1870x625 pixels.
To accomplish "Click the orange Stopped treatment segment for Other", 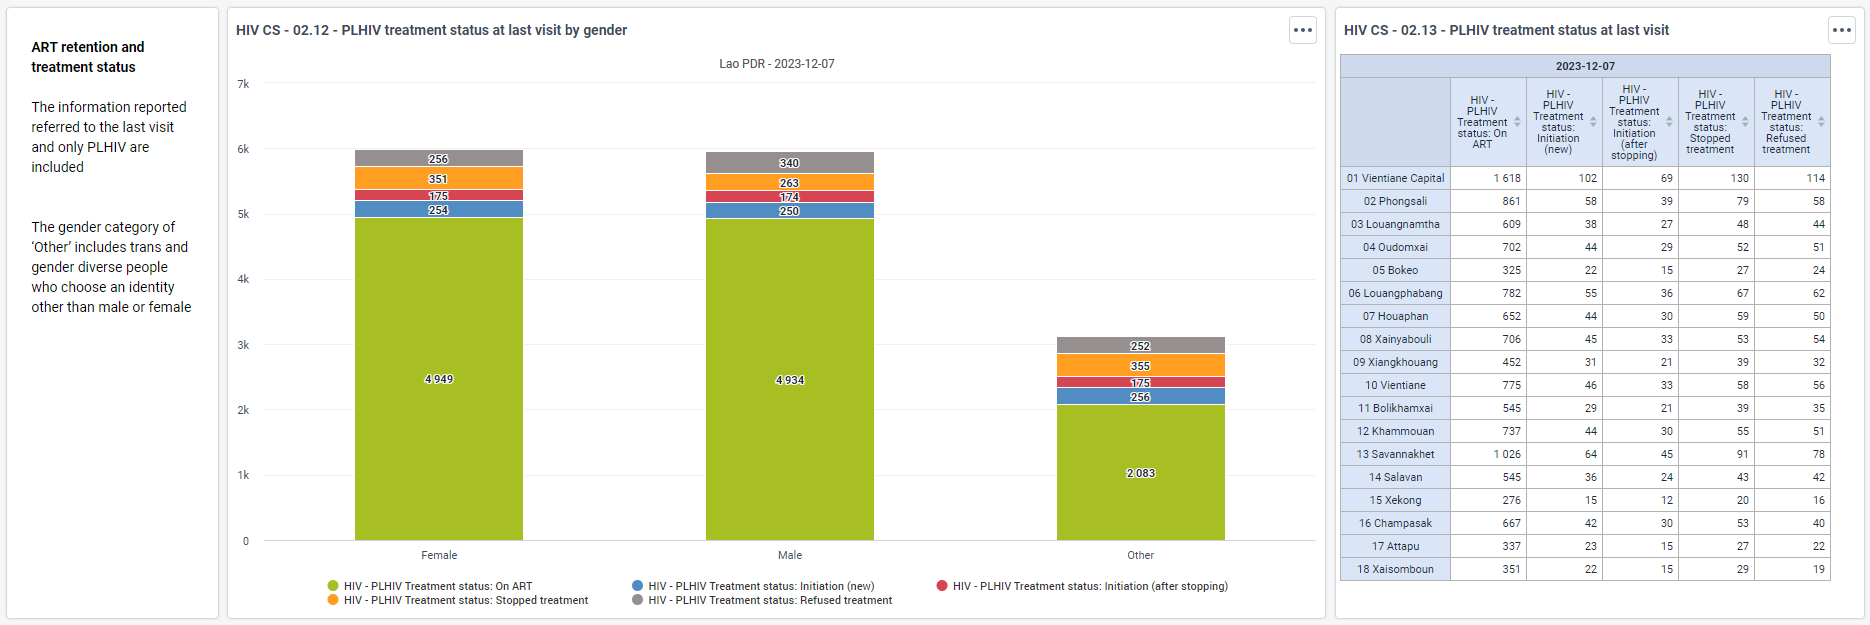I will pos(1141,365).
